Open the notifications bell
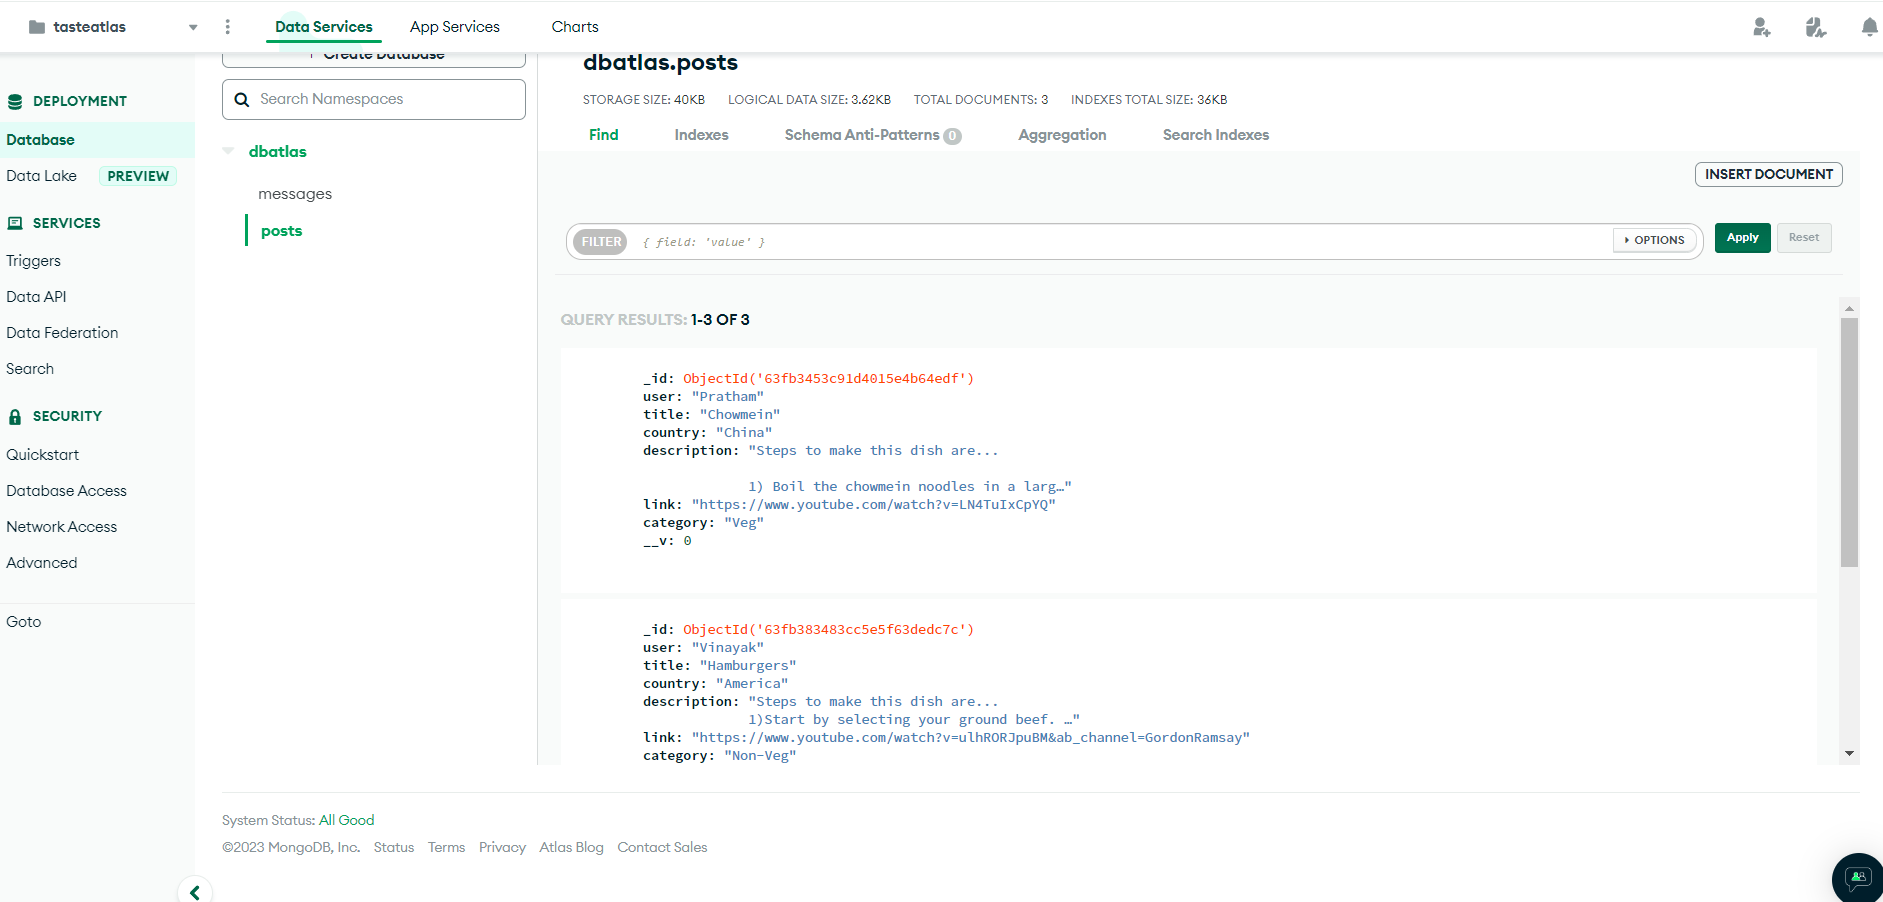1883x902 pixels. pos(1869,27)
